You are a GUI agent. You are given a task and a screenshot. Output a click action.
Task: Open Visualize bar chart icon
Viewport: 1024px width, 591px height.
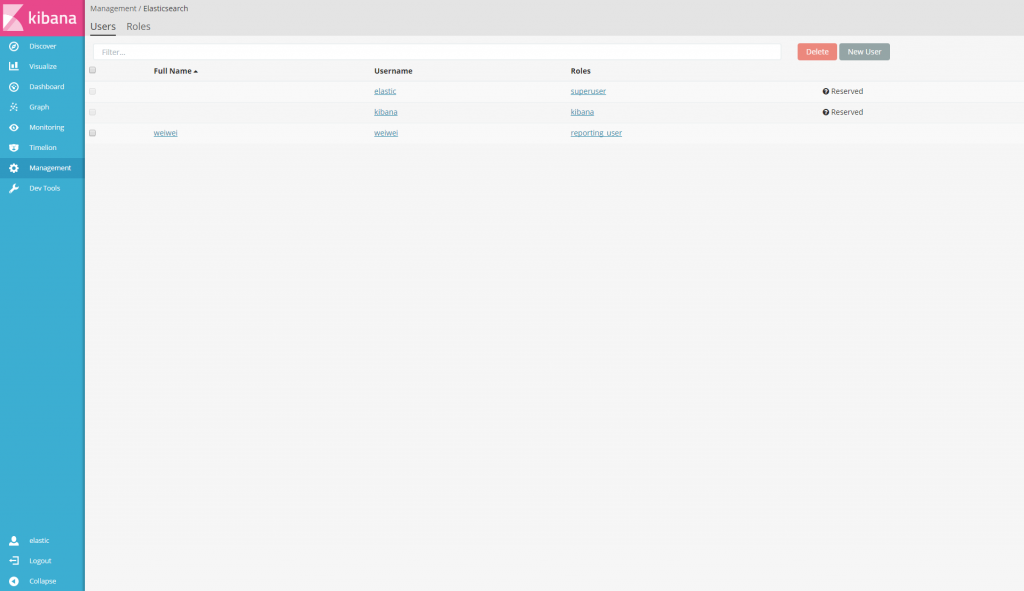tap(14, 67)
